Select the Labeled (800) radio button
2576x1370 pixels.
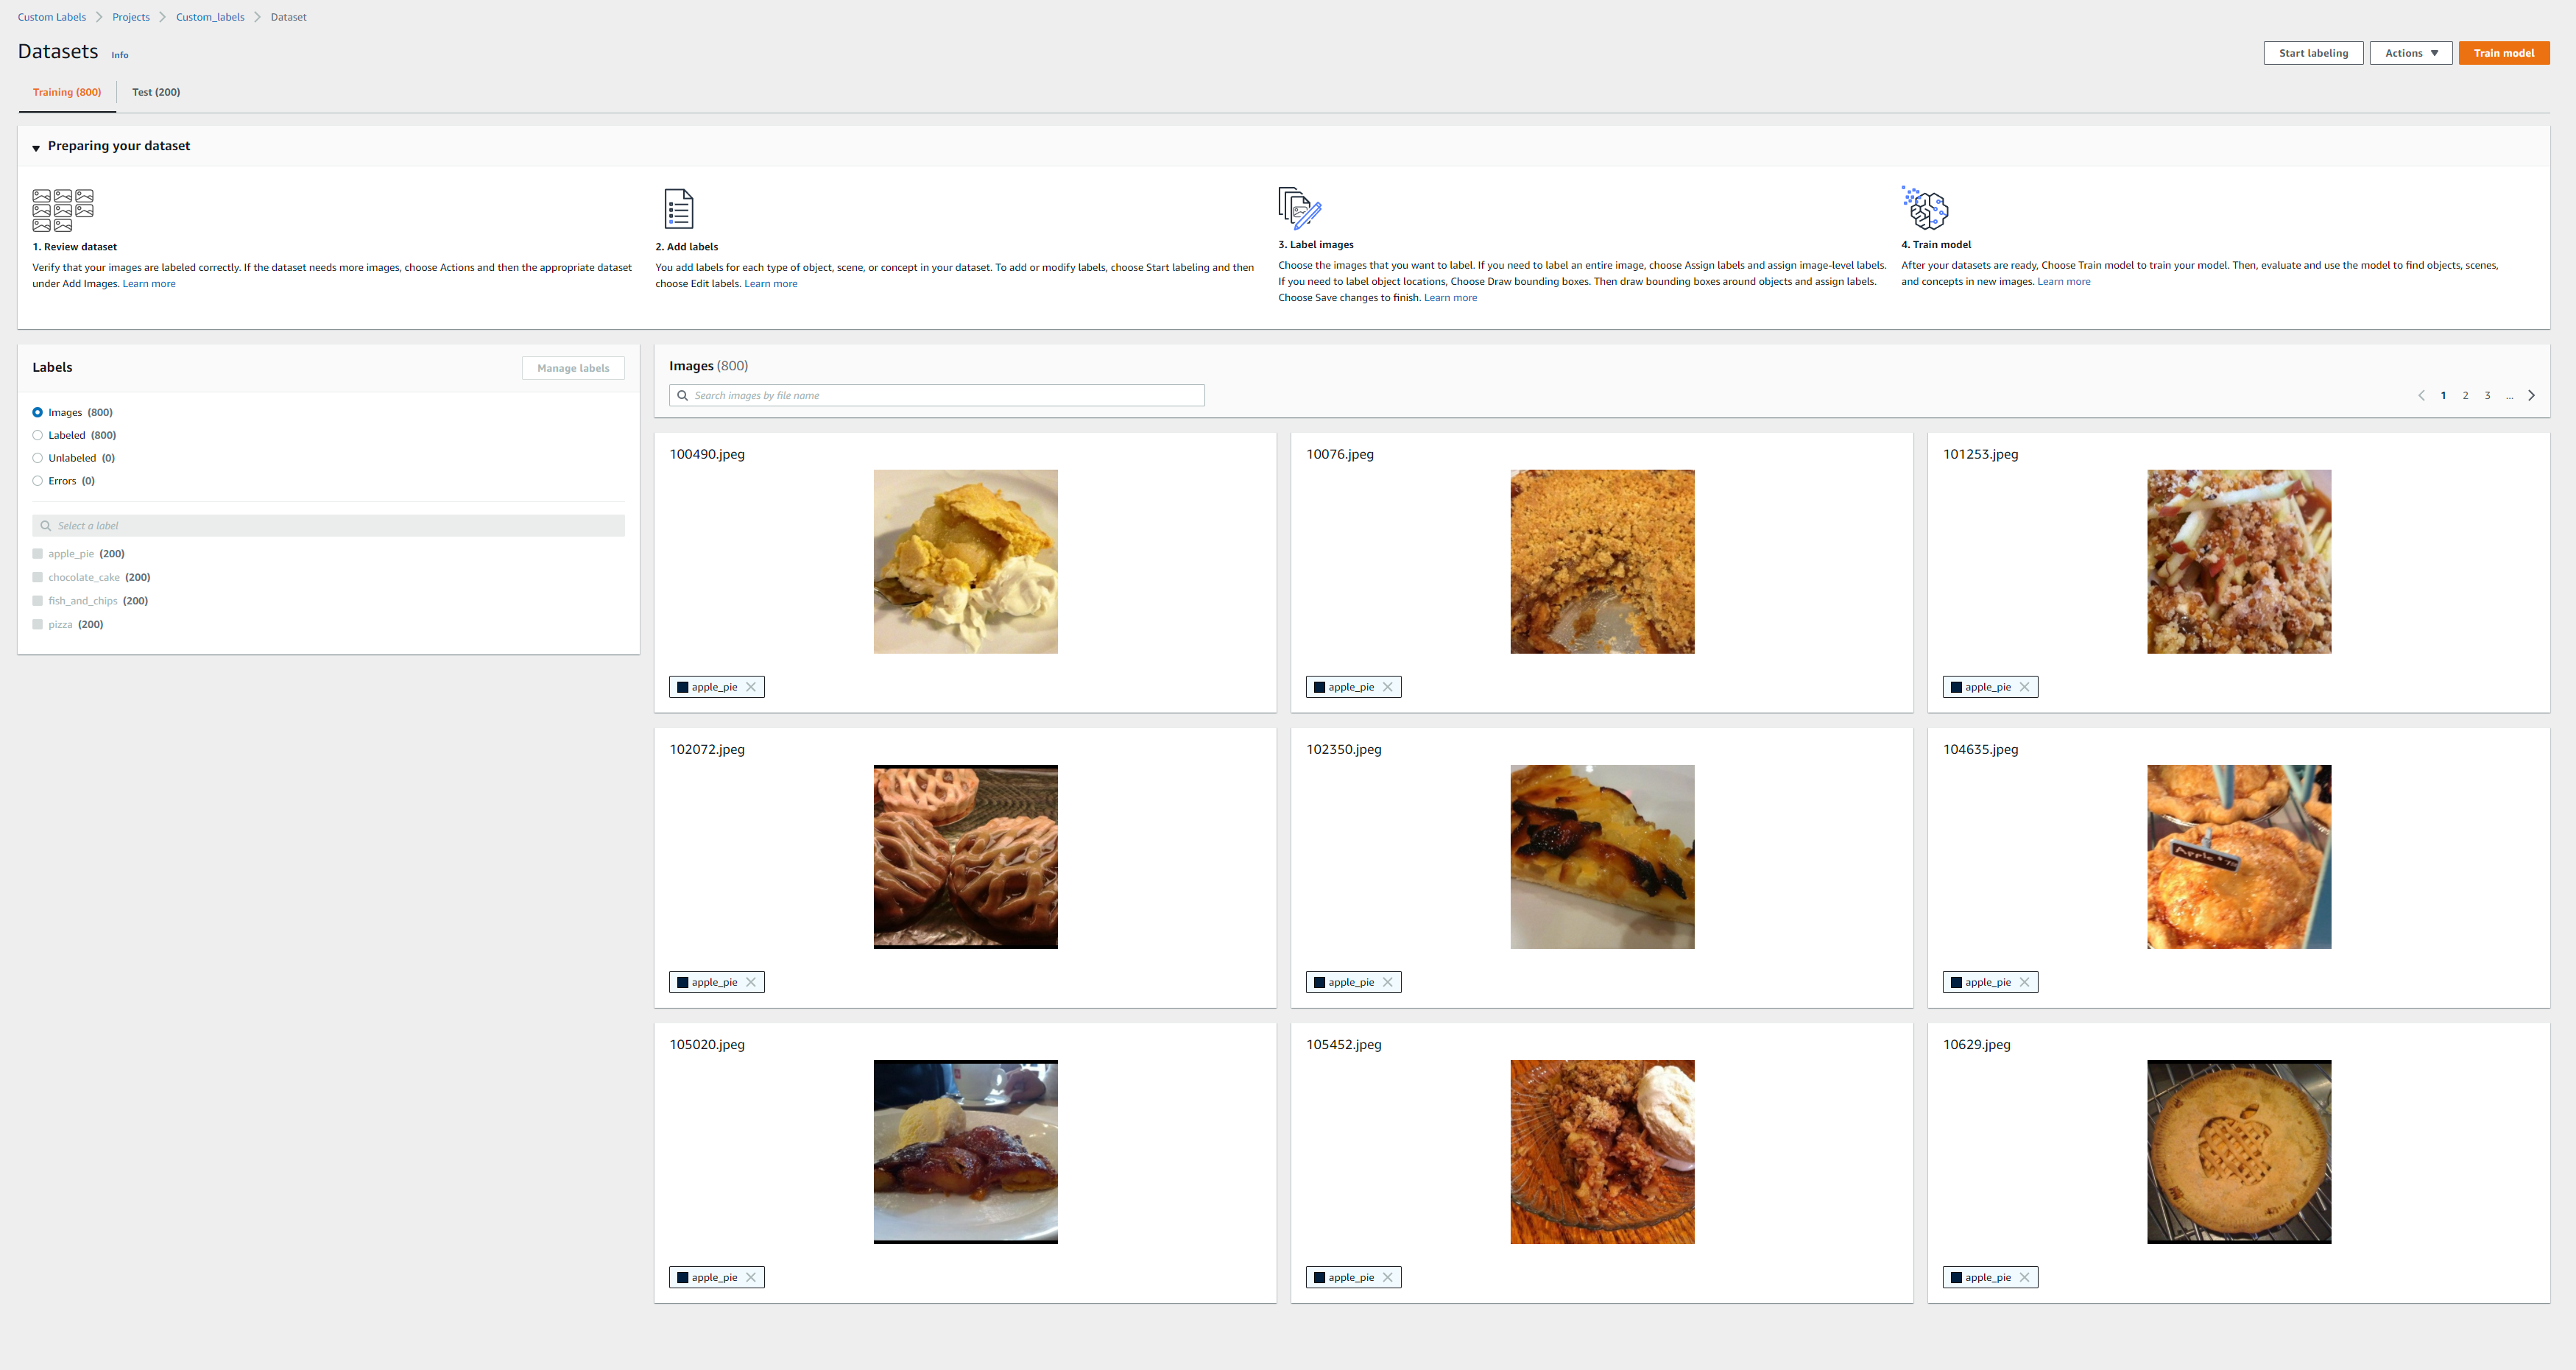click(38, 435)
